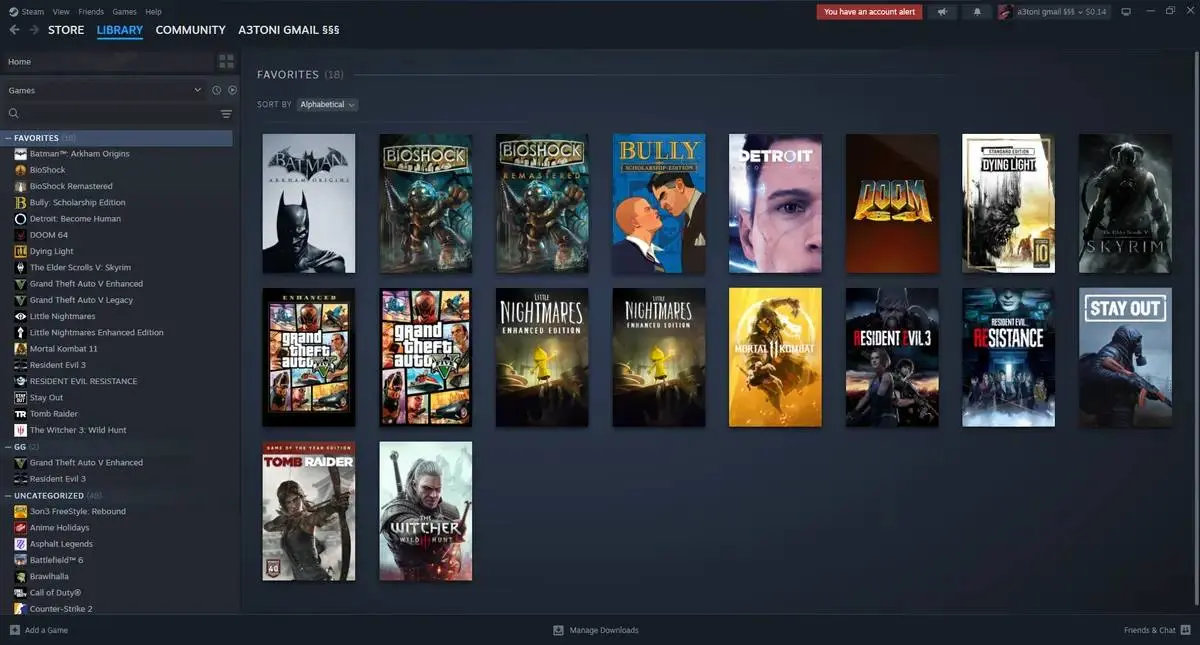Open Friends & Chat
Viewport: 1200px width, 645px height.
tap(1156, 630)
